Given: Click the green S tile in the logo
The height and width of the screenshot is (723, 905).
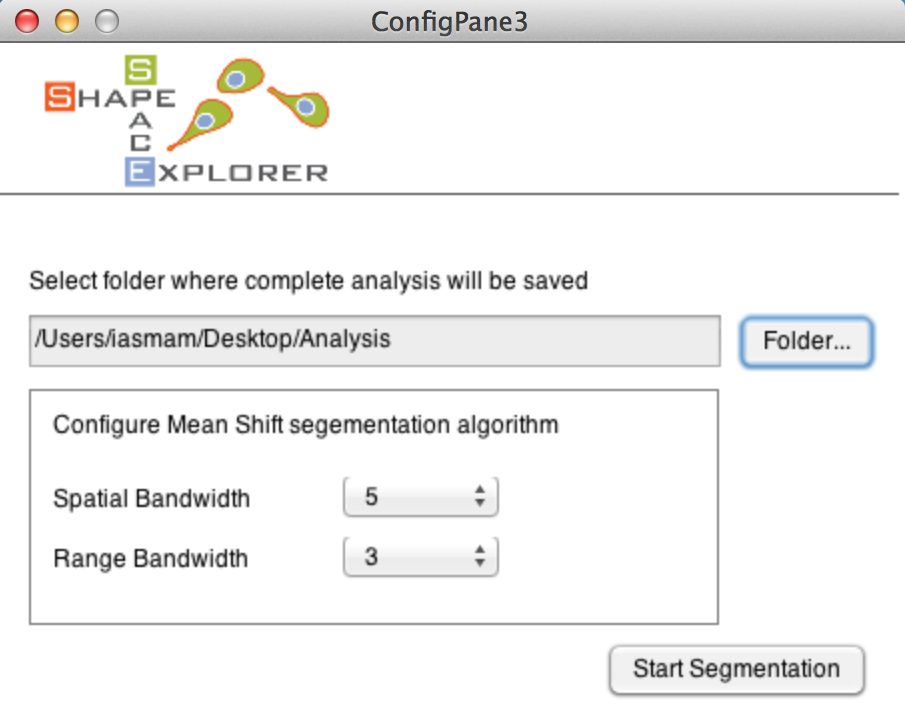Looking at the screenshot, I should pyautogui.click(x=140, y=70).
